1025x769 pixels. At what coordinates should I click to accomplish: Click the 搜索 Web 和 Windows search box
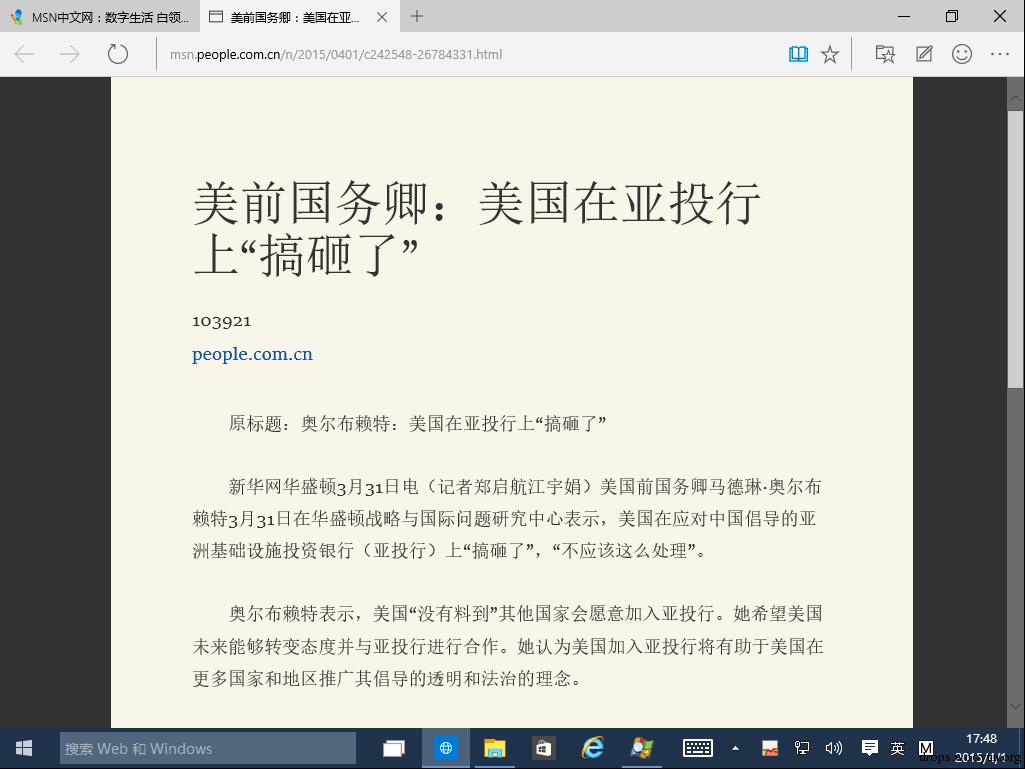tap(208, 748)
